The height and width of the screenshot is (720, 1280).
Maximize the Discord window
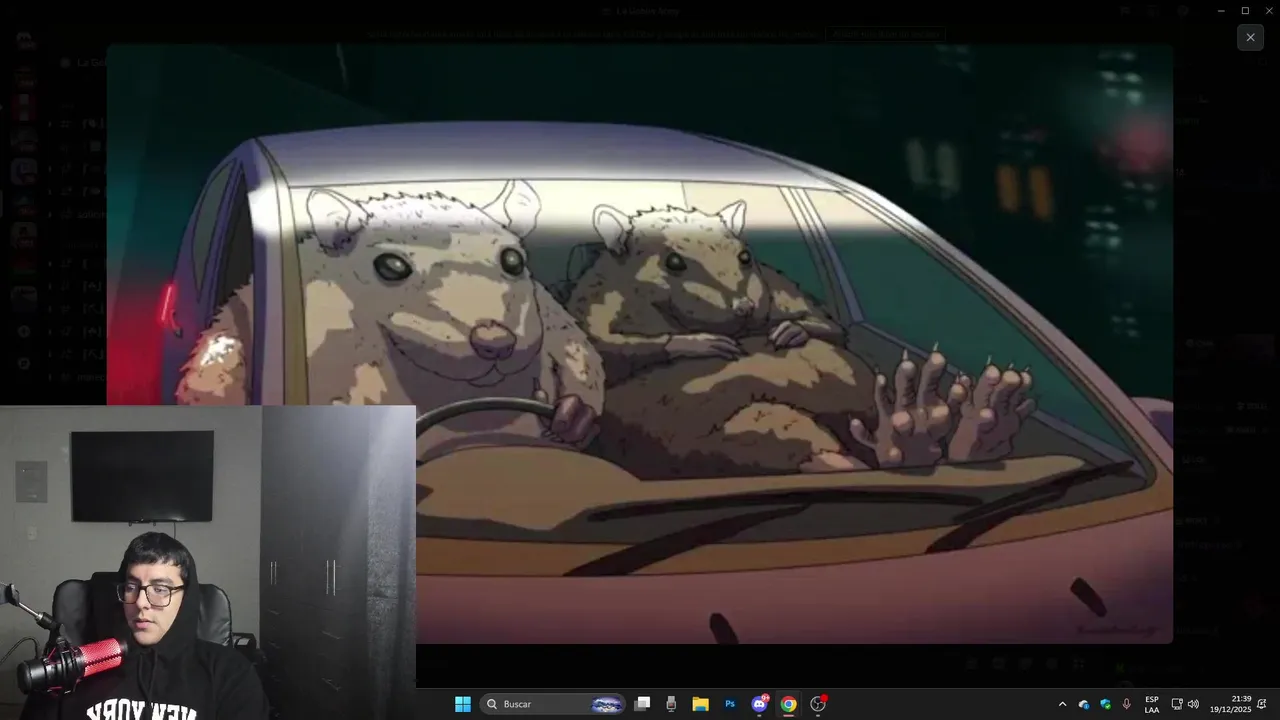(x=1245, y=10)
